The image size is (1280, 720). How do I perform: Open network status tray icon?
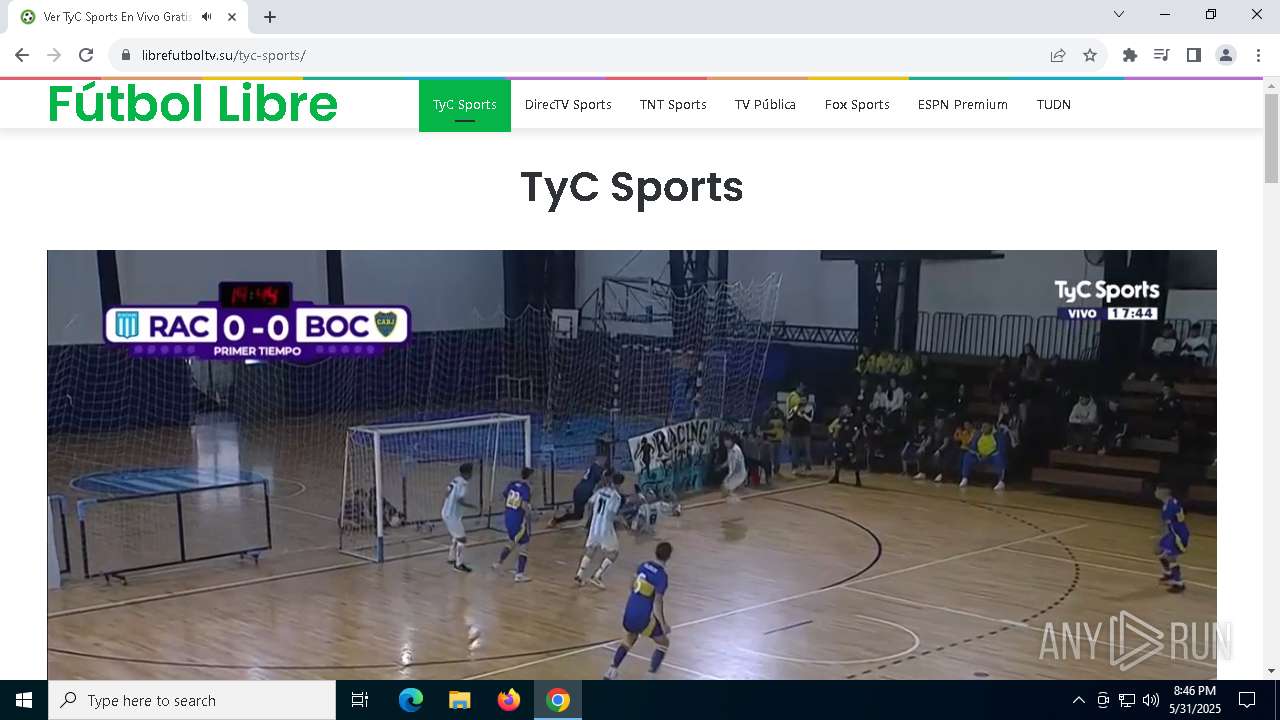1127,700
